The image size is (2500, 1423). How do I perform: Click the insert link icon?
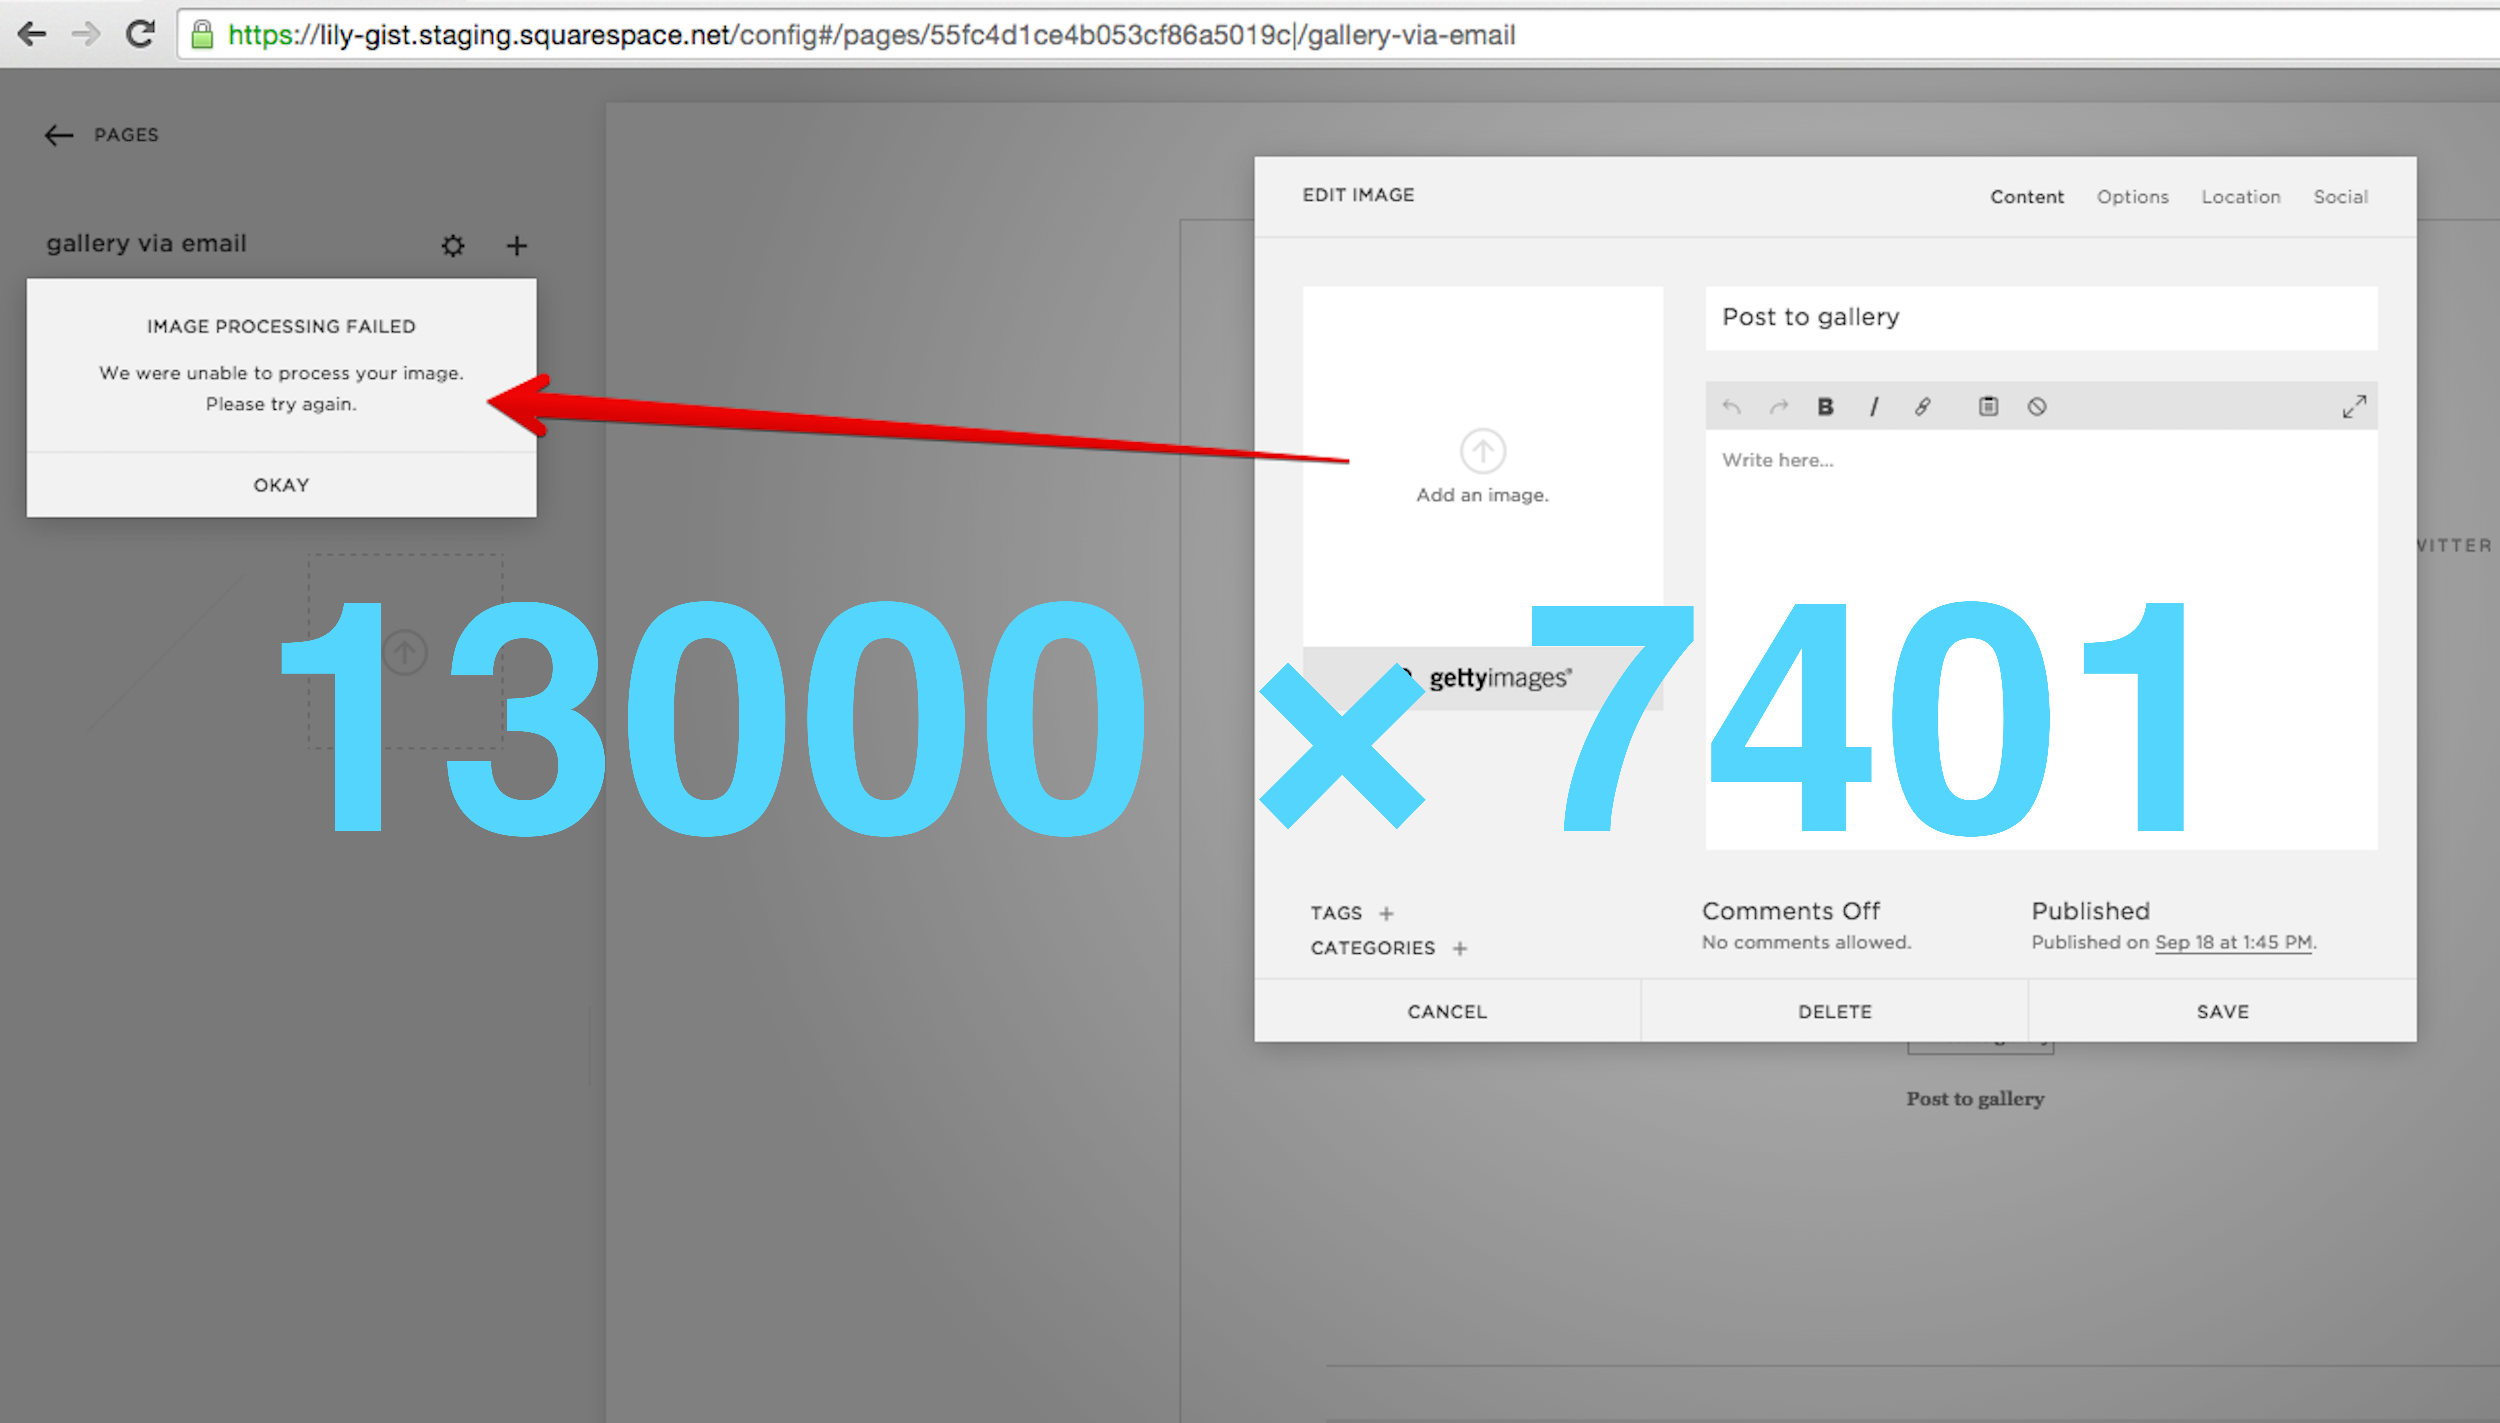pyautogui.click(x=1922, y=407)
